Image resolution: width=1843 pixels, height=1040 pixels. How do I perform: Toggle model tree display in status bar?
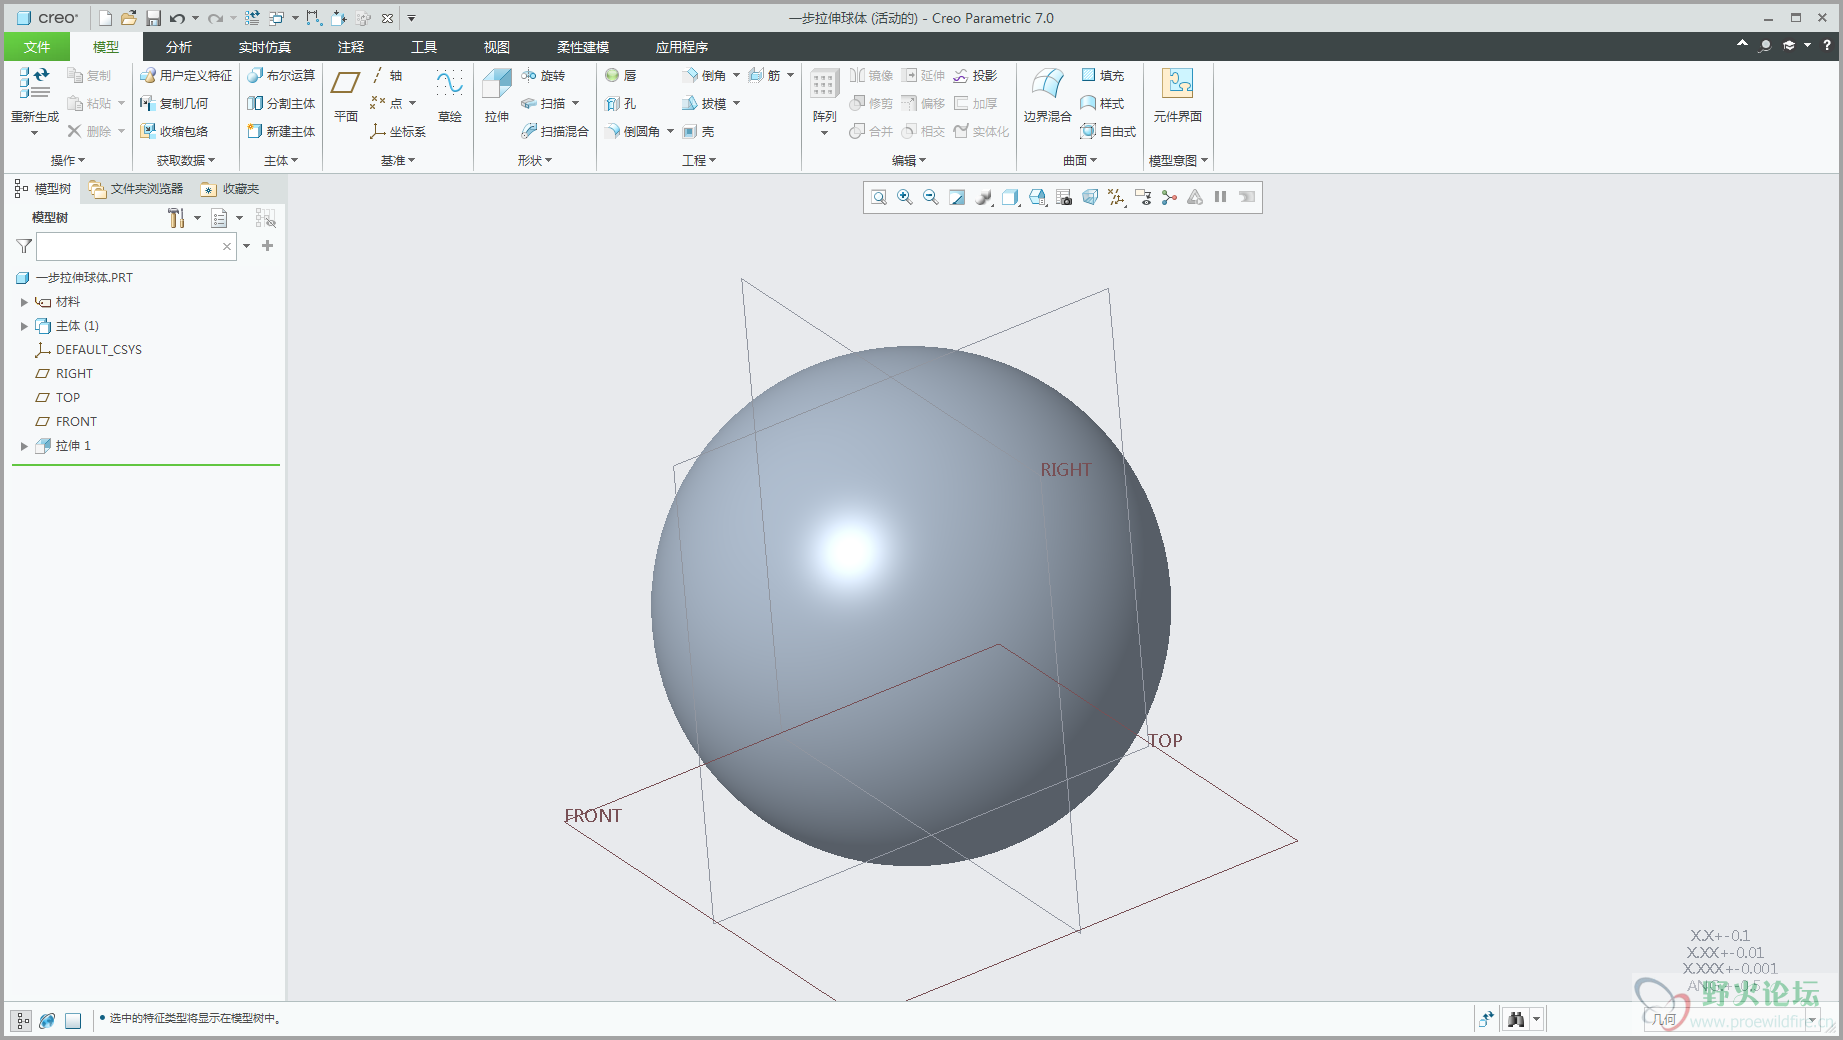click(22, 1020)
